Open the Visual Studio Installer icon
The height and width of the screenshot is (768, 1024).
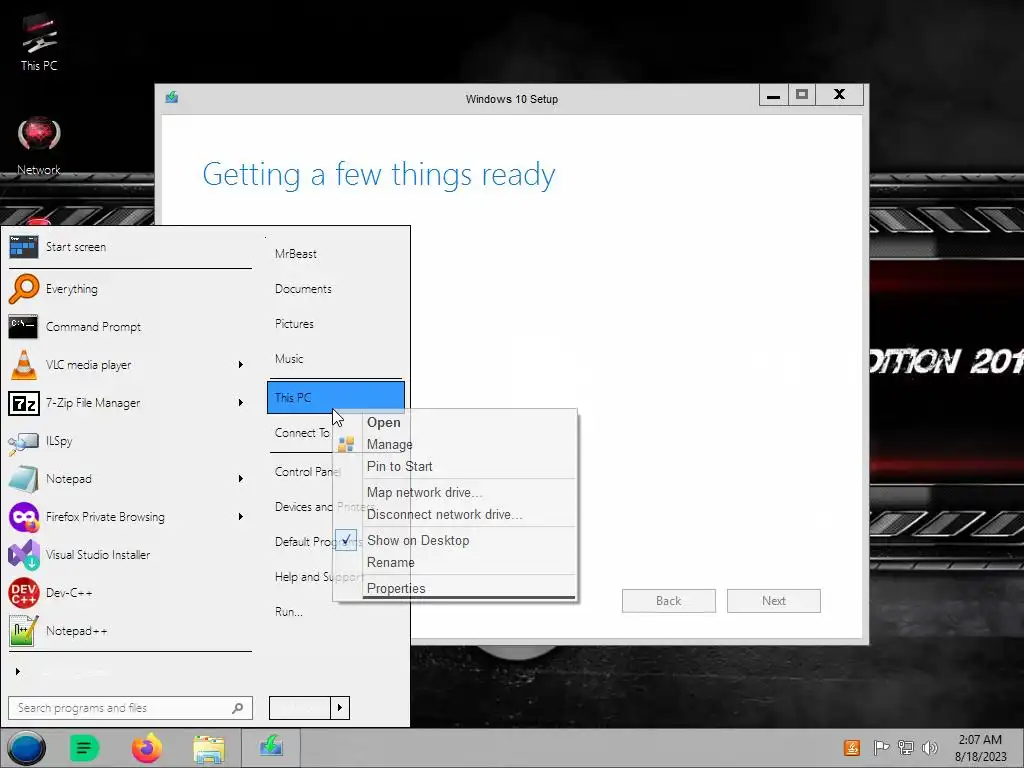pyautogui.click(x=24, y=554)
